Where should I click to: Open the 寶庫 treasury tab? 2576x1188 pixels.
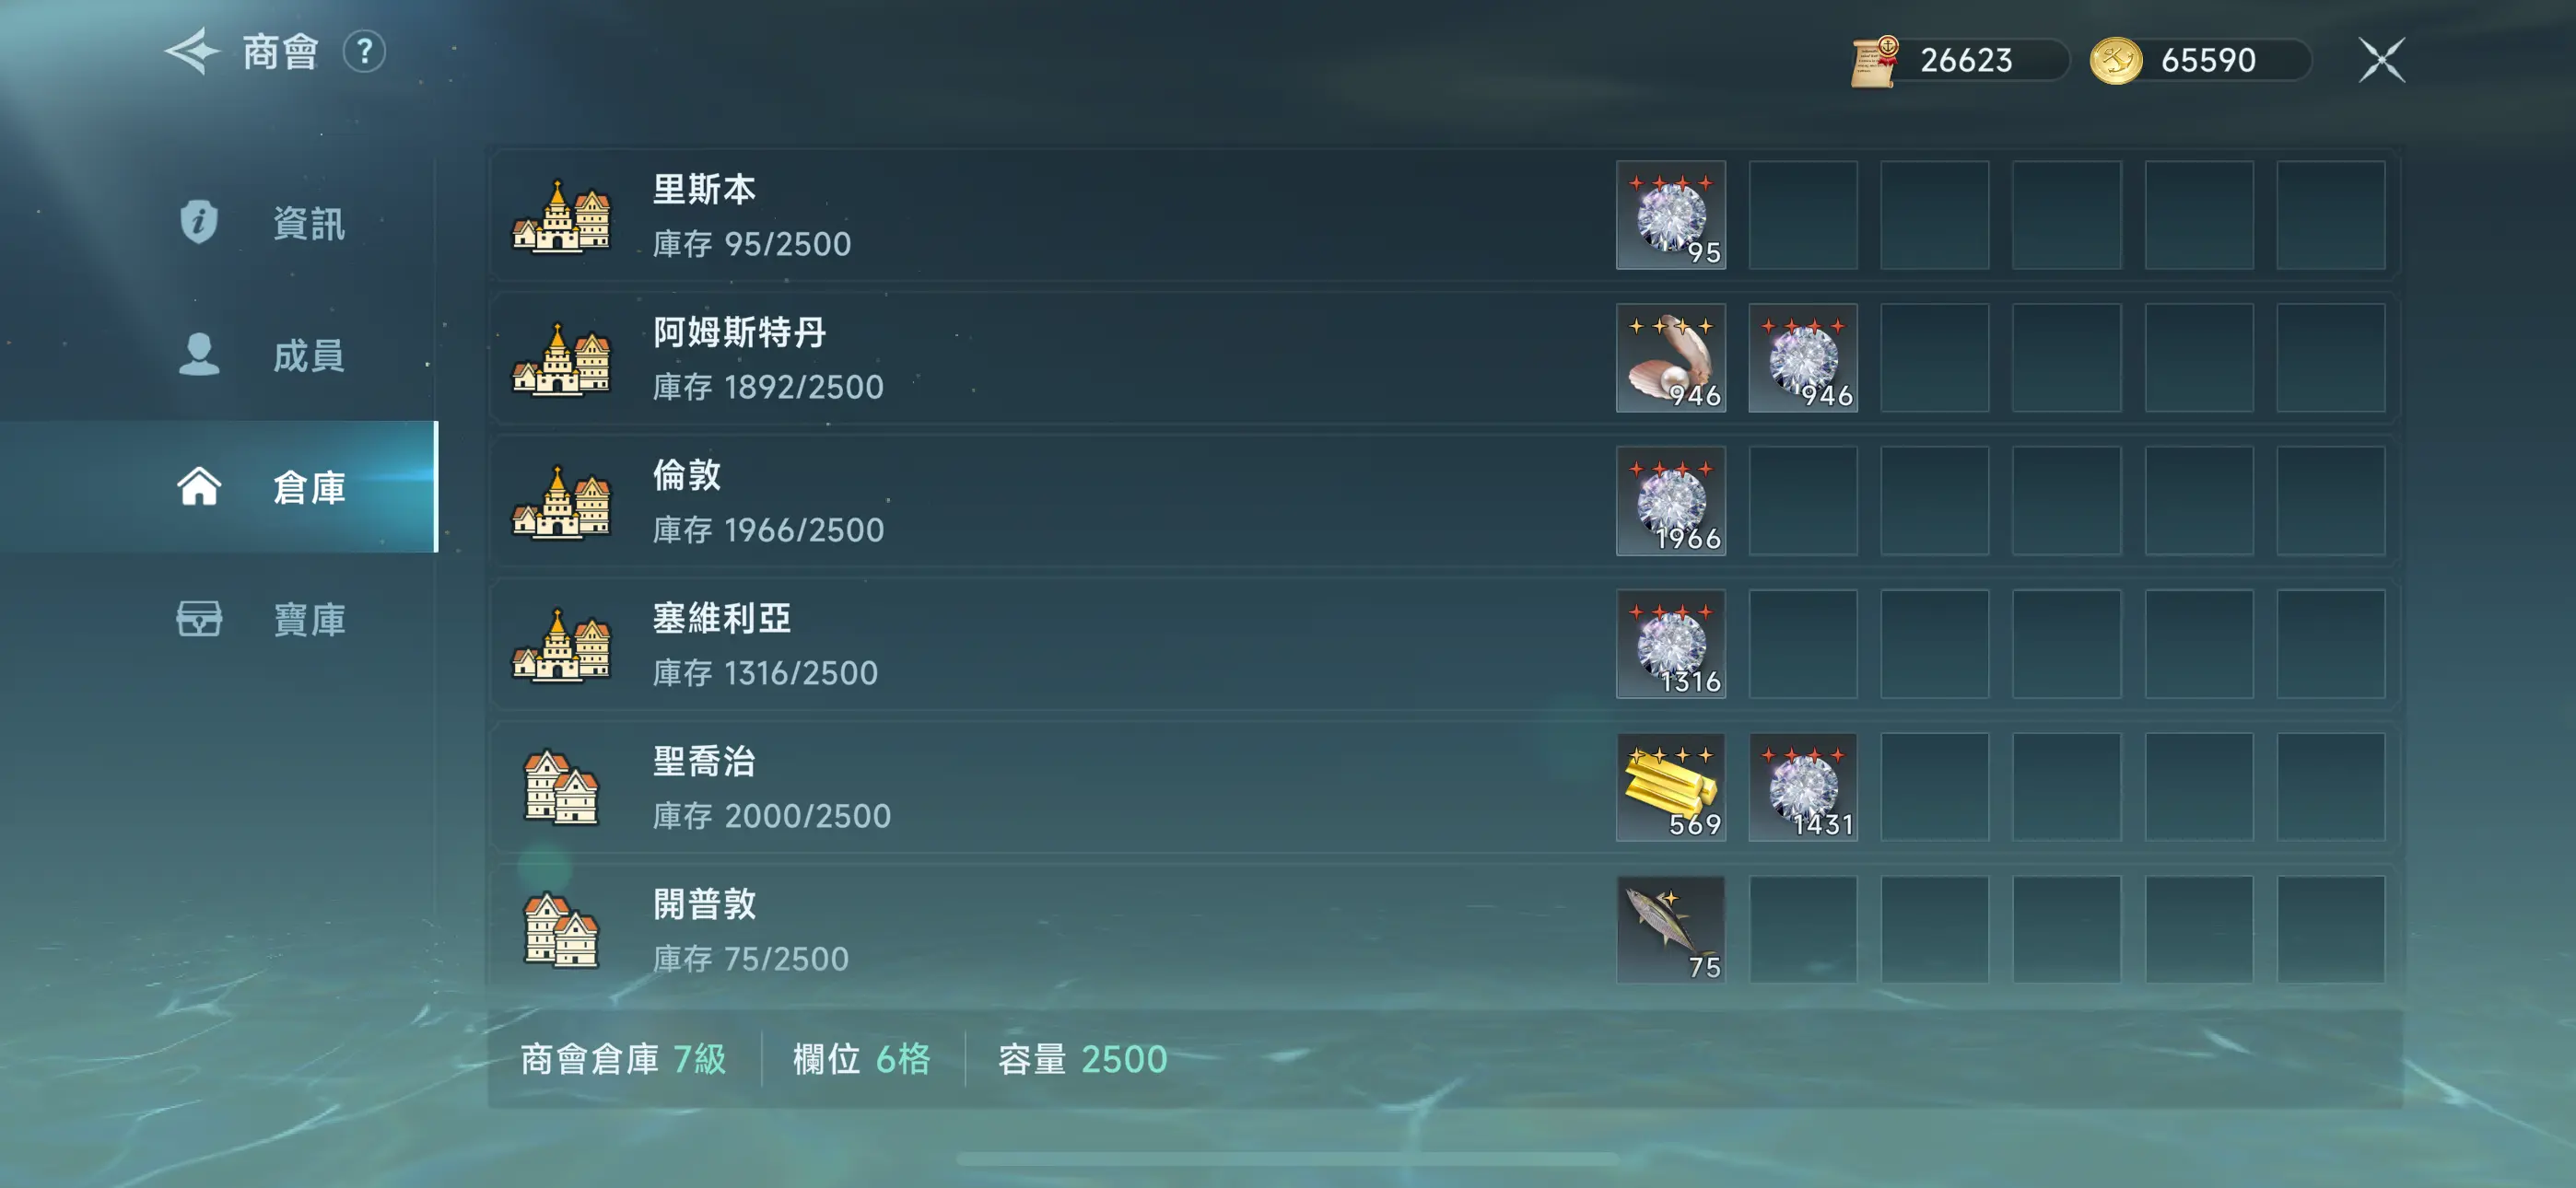point(262,619)
